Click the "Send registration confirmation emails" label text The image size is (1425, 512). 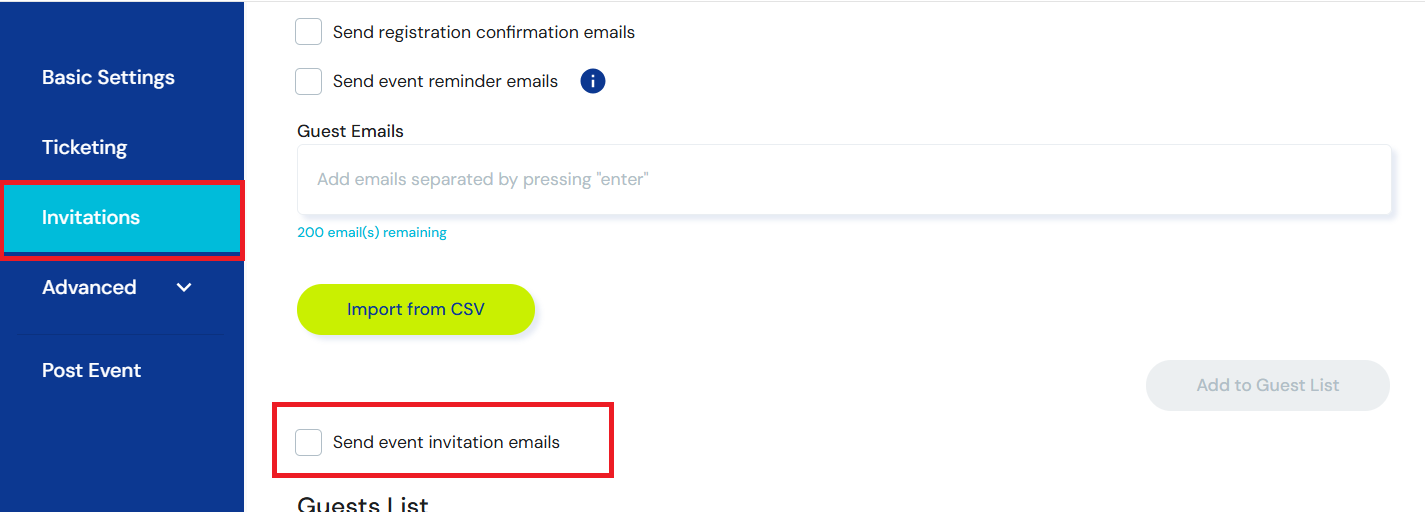click(484, 32)
